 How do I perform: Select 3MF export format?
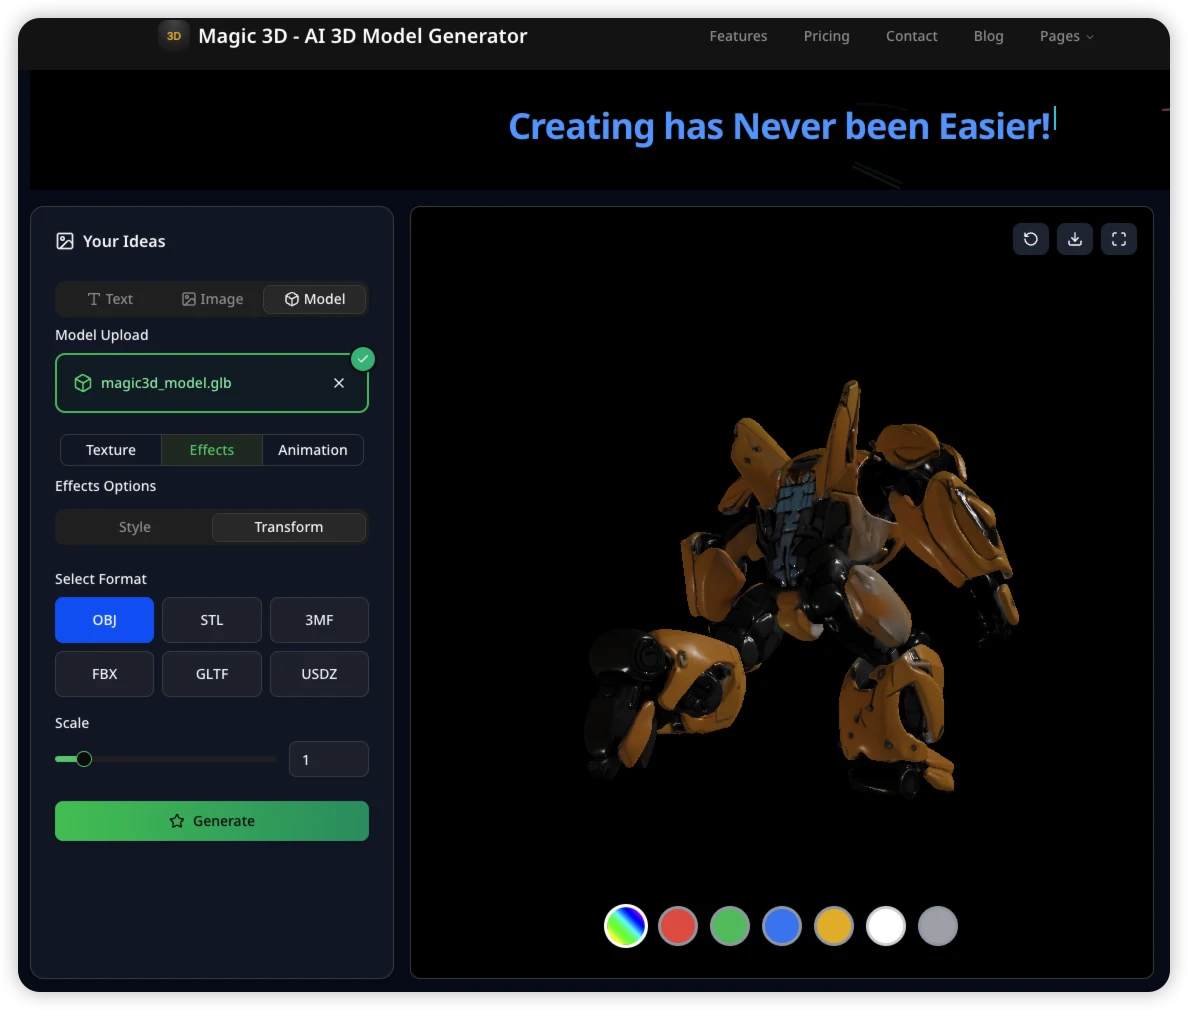319,620
